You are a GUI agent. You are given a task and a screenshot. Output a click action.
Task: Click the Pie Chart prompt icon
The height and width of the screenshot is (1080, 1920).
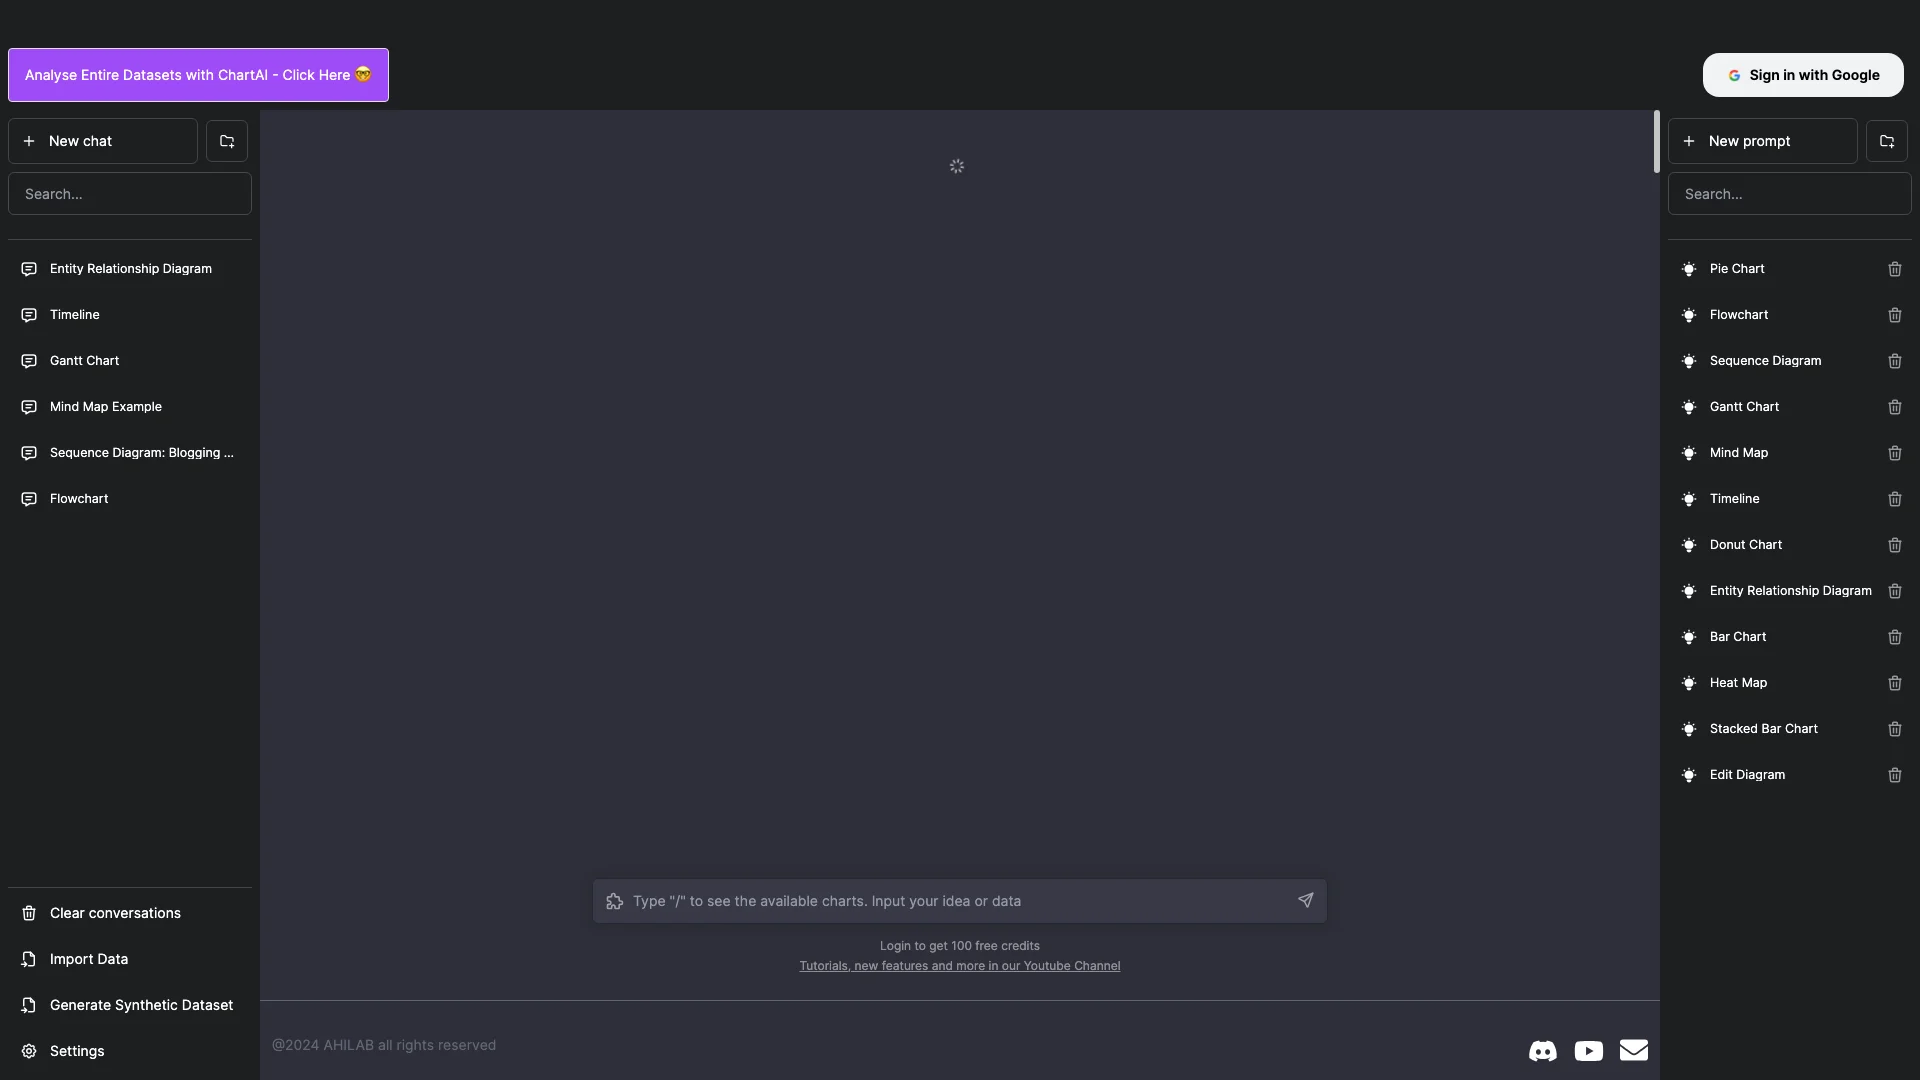tap(1688, 269)
